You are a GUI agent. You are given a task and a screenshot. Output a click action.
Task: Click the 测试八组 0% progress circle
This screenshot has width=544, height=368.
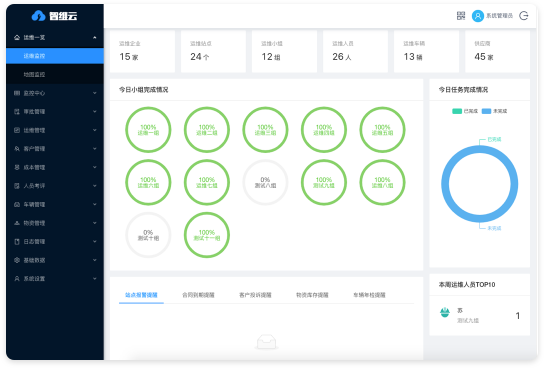pos(265,182)
